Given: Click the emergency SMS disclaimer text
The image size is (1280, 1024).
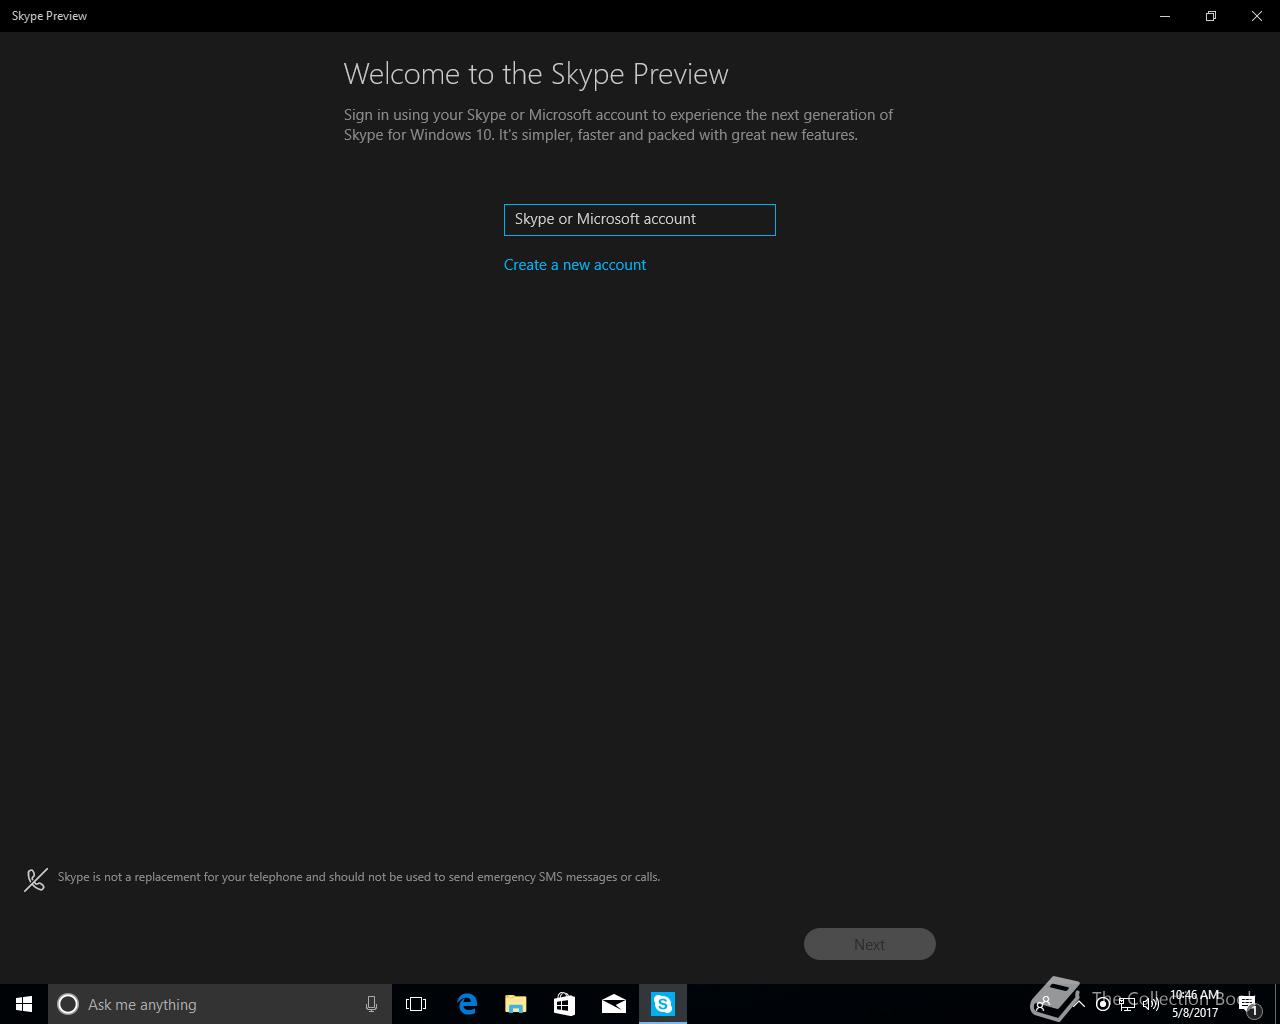Looking at the screenshot, I should (359, 877).
